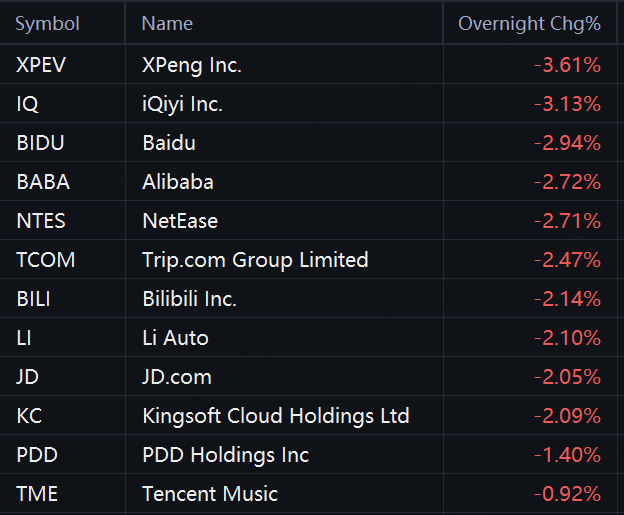The height and width of the screenshot is (515, 624).
Task: Select the JD.com entry
Action: click(177, 377)
